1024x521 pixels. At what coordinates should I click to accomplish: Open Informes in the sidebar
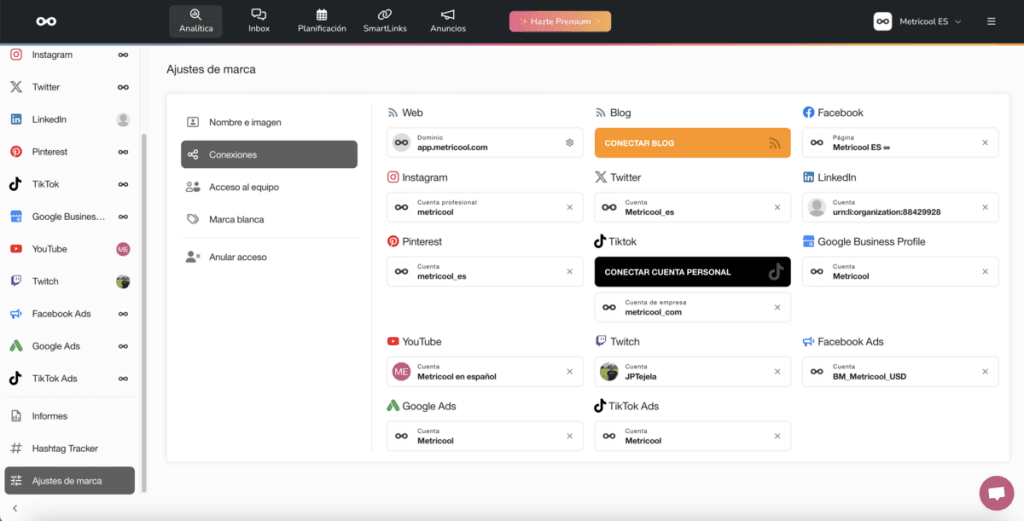point(70,416)
